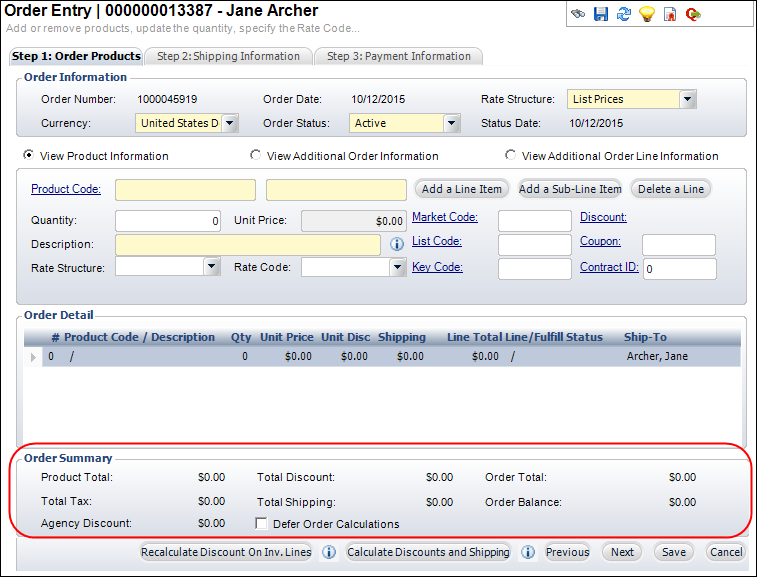This screenshot has width=757, height=577.
Task: Open the Key Code link
Action: click(x=437, y=267)
